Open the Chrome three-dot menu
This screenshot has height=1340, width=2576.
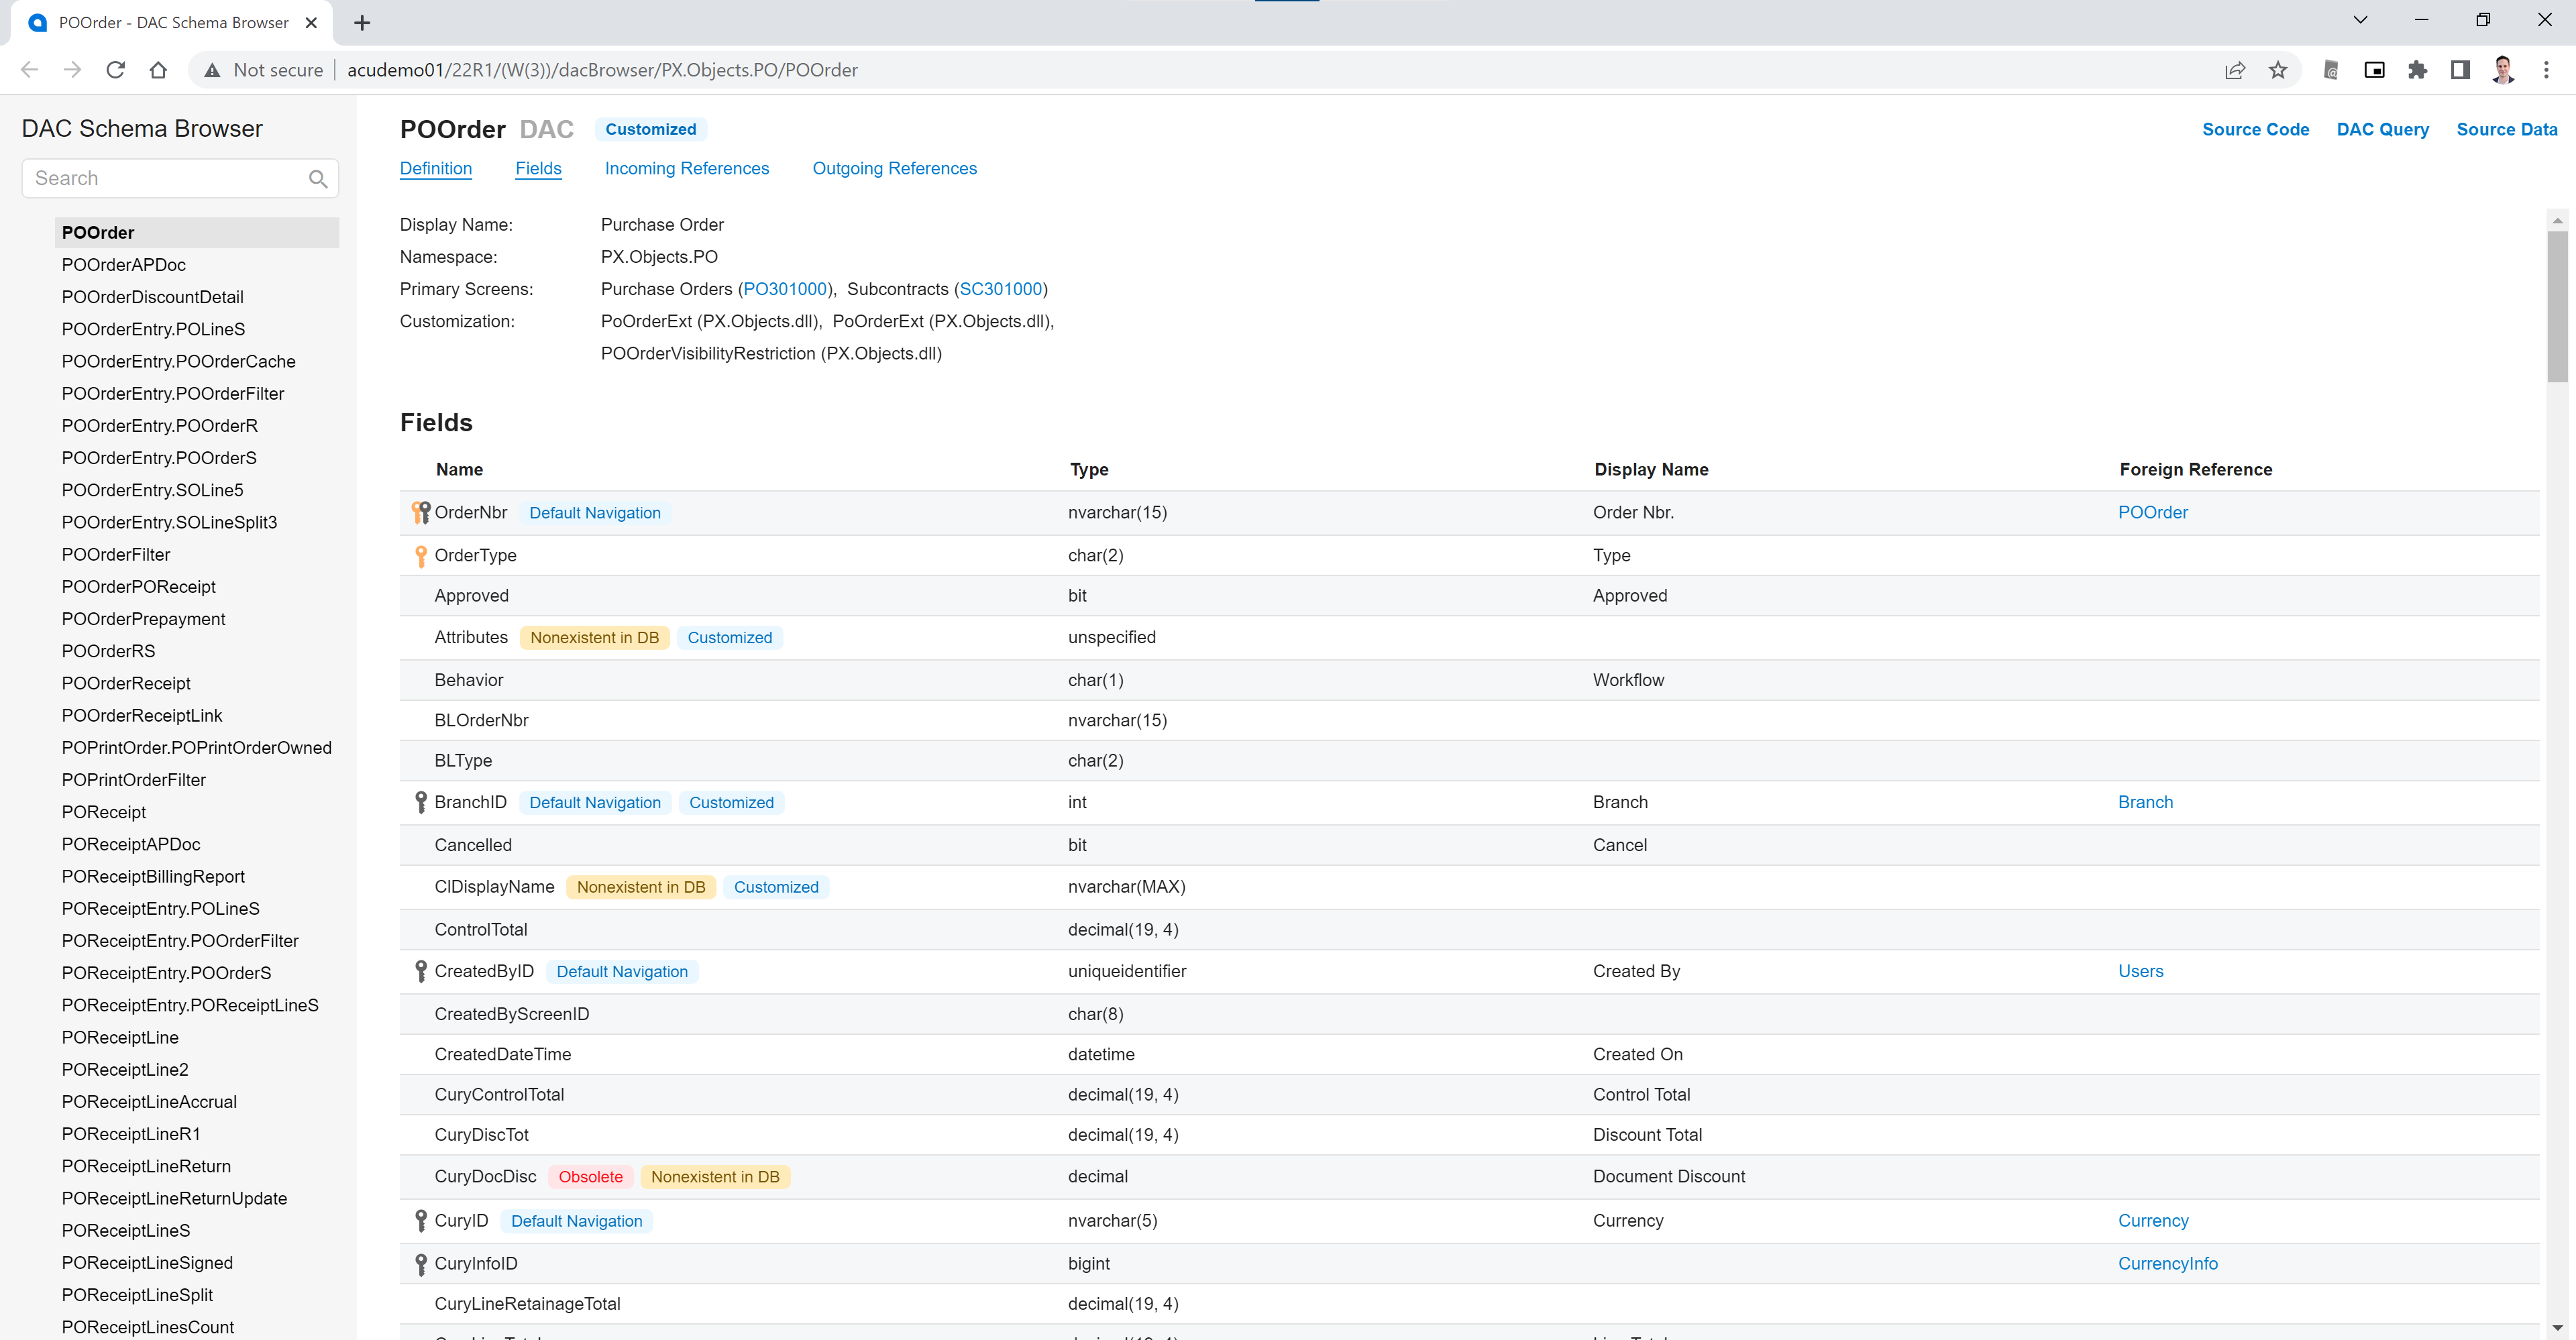[x=2546, y=70]
